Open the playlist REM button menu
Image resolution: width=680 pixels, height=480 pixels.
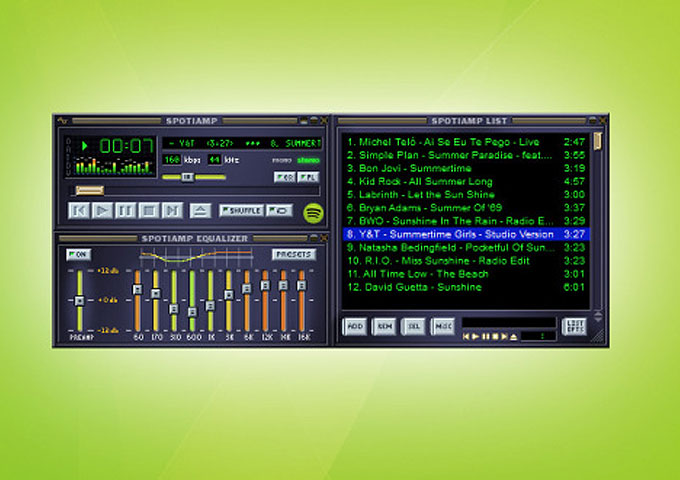pyautogui.click(x=384, y=327)
